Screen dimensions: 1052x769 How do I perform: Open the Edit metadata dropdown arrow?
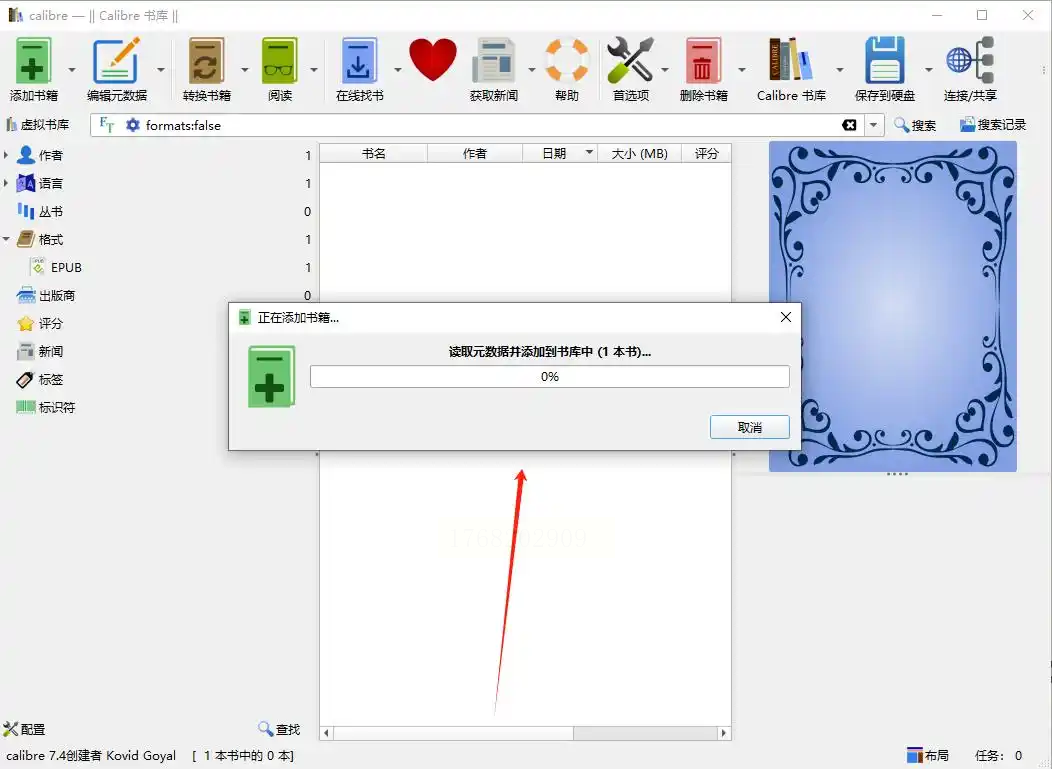pyautogui.click(x=161, y=69)
